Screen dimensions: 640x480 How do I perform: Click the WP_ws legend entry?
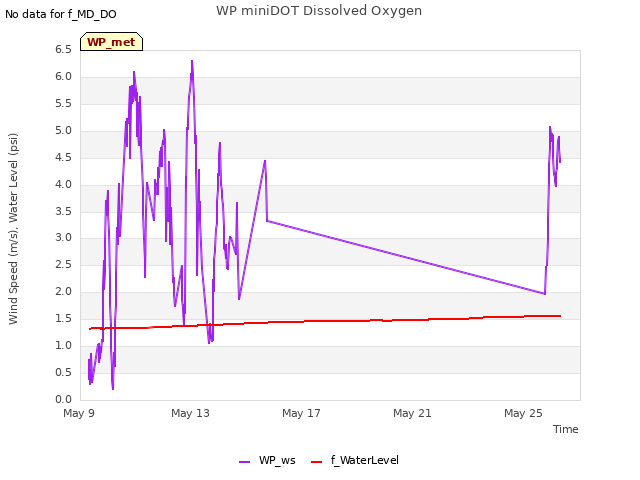point(267,460)
